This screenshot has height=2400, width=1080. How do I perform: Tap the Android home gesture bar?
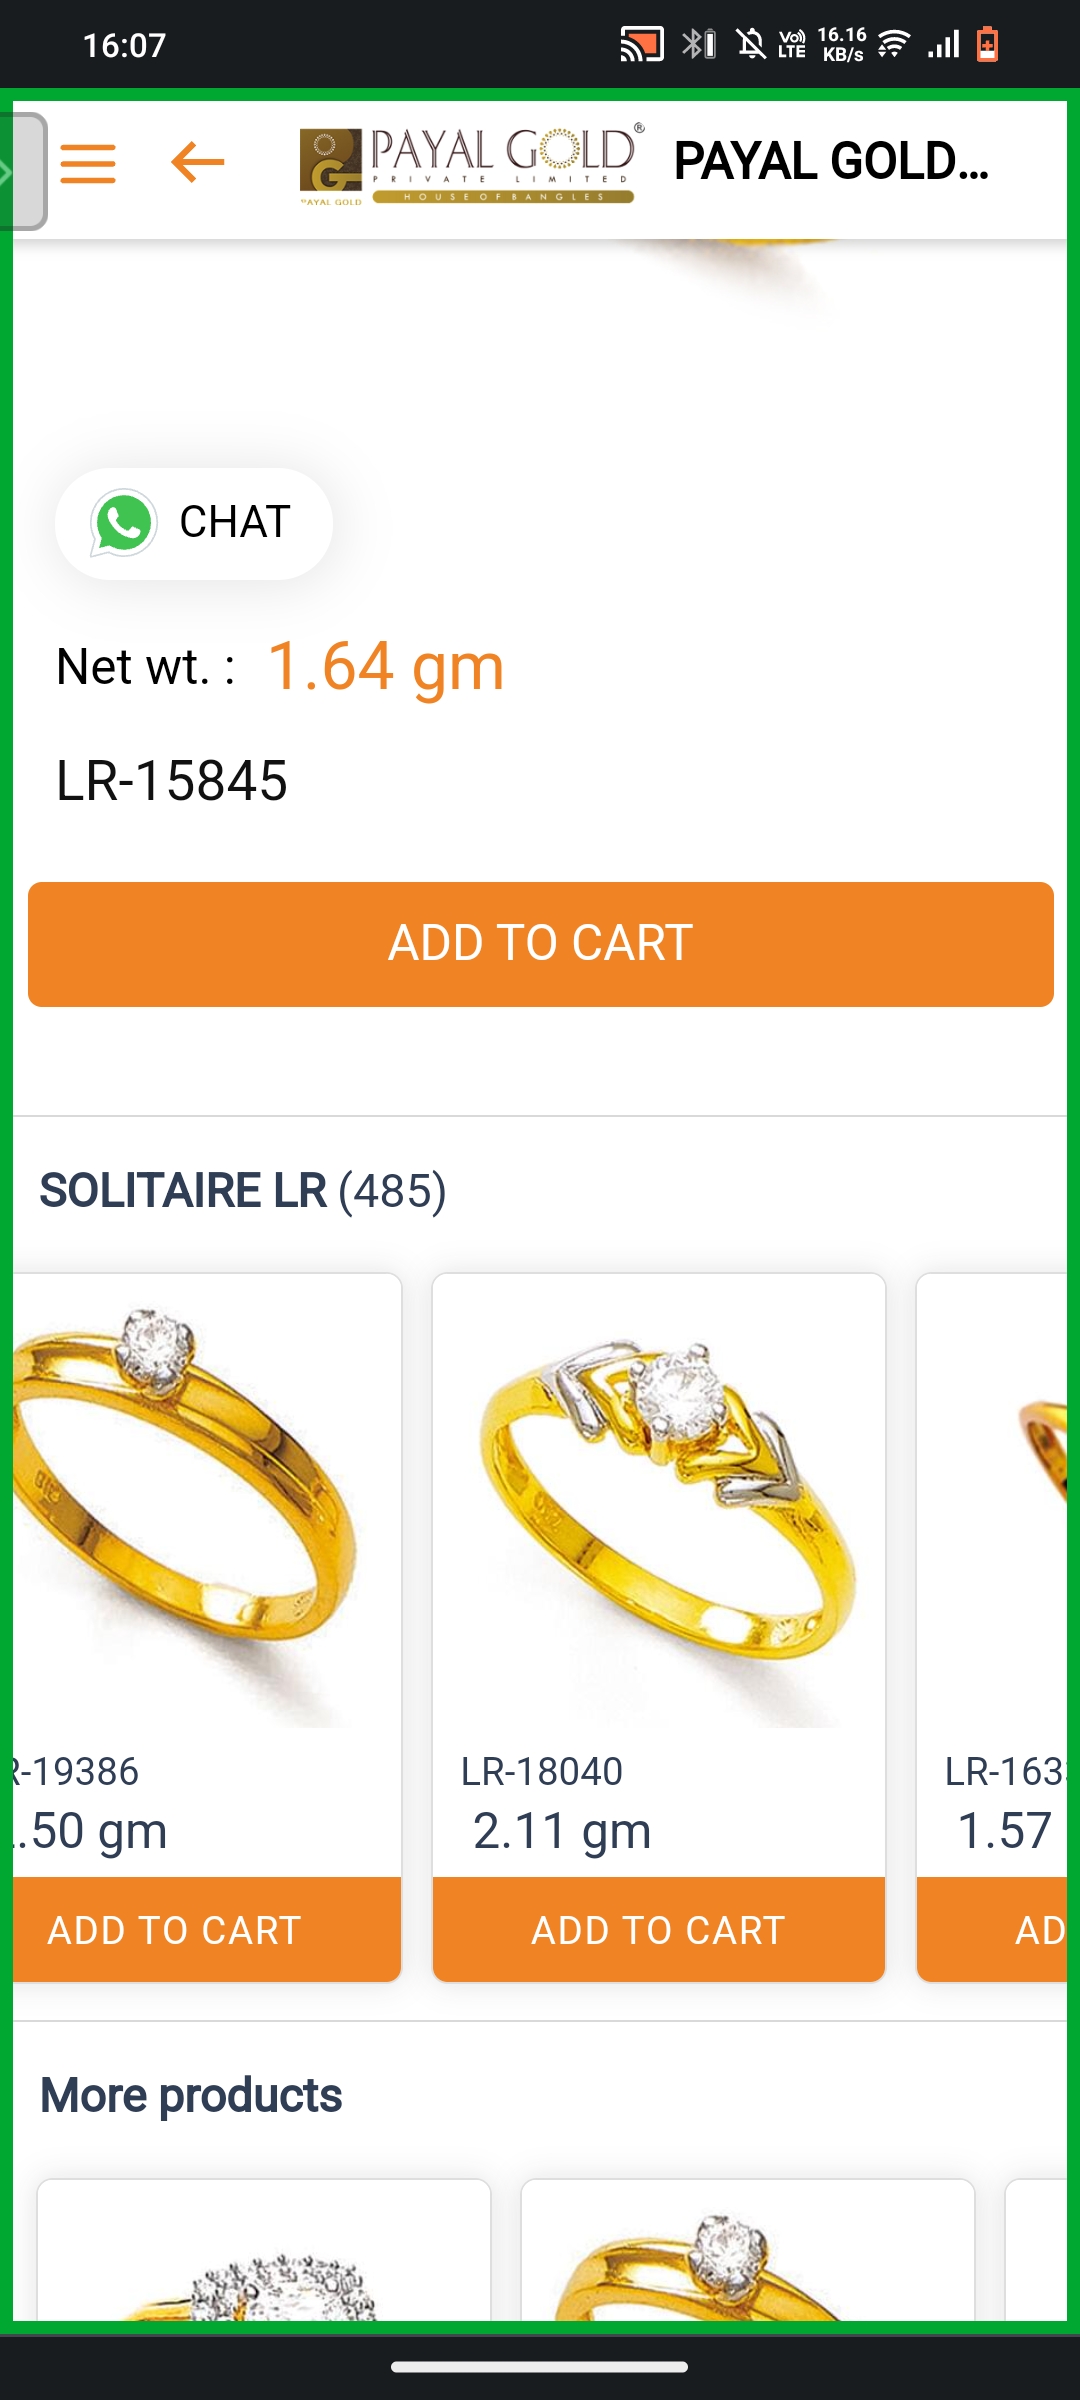coord(540,2367)
